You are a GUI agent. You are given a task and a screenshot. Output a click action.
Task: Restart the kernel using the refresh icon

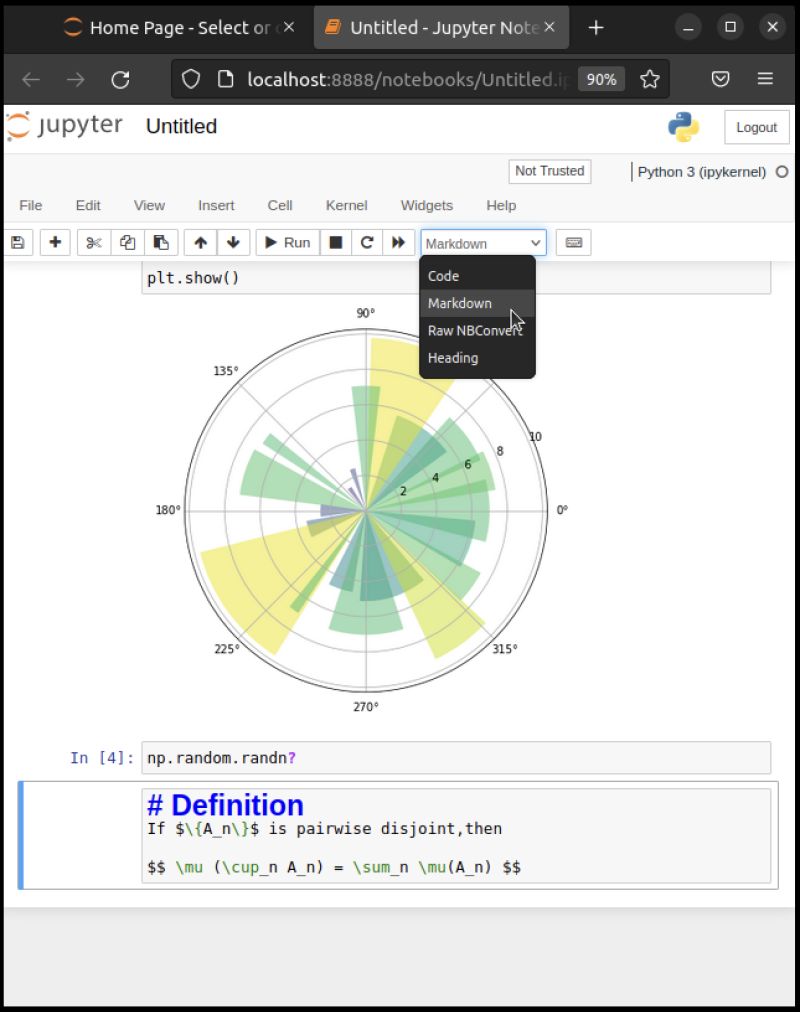pos(366,242)
